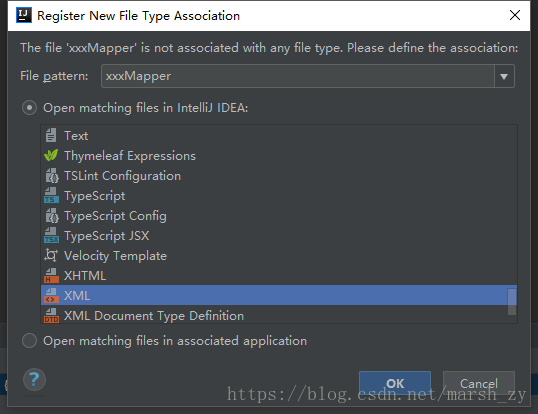Click the TypeScript TS file icon
Viewport: 538px width, 414px height.
(x=51, y=196)
